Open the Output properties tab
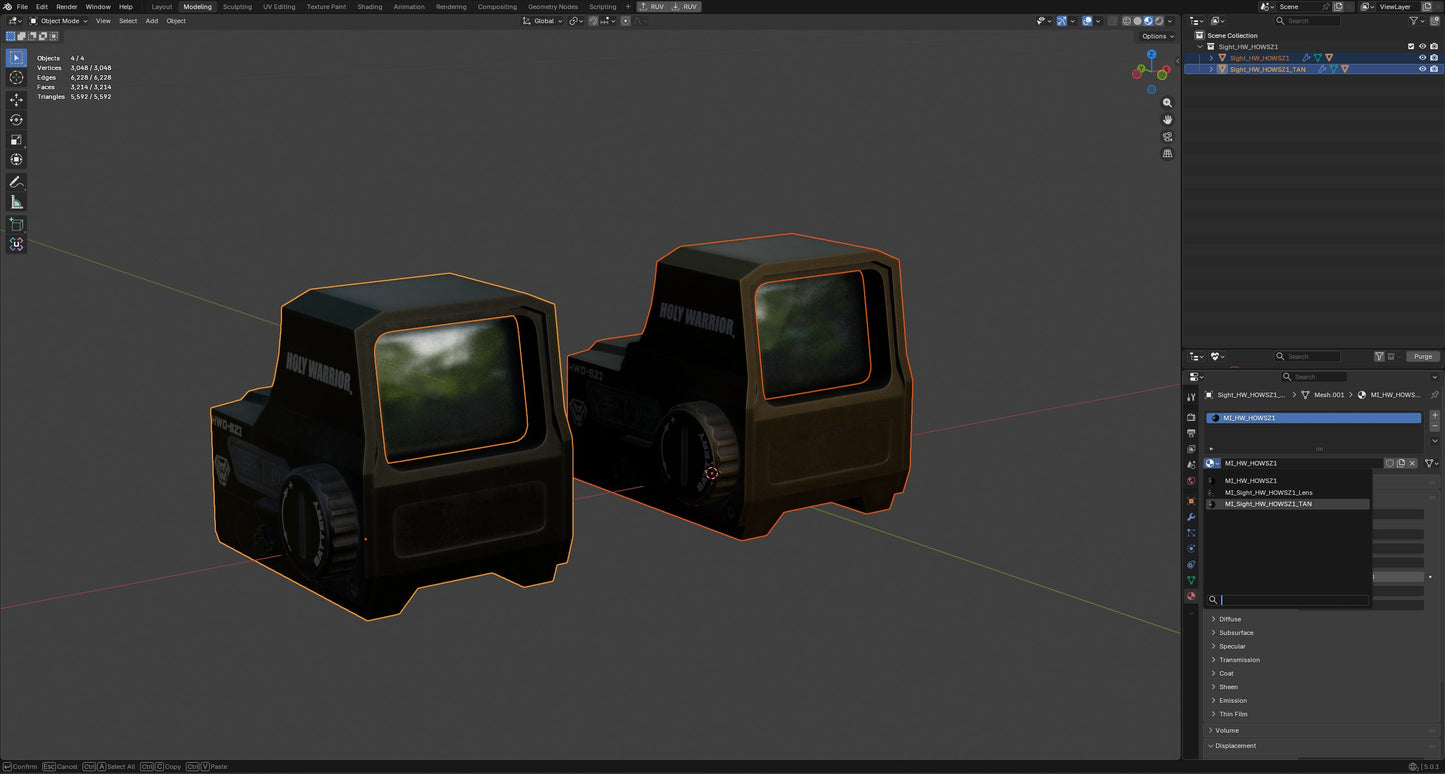 tap(1191, 433)
